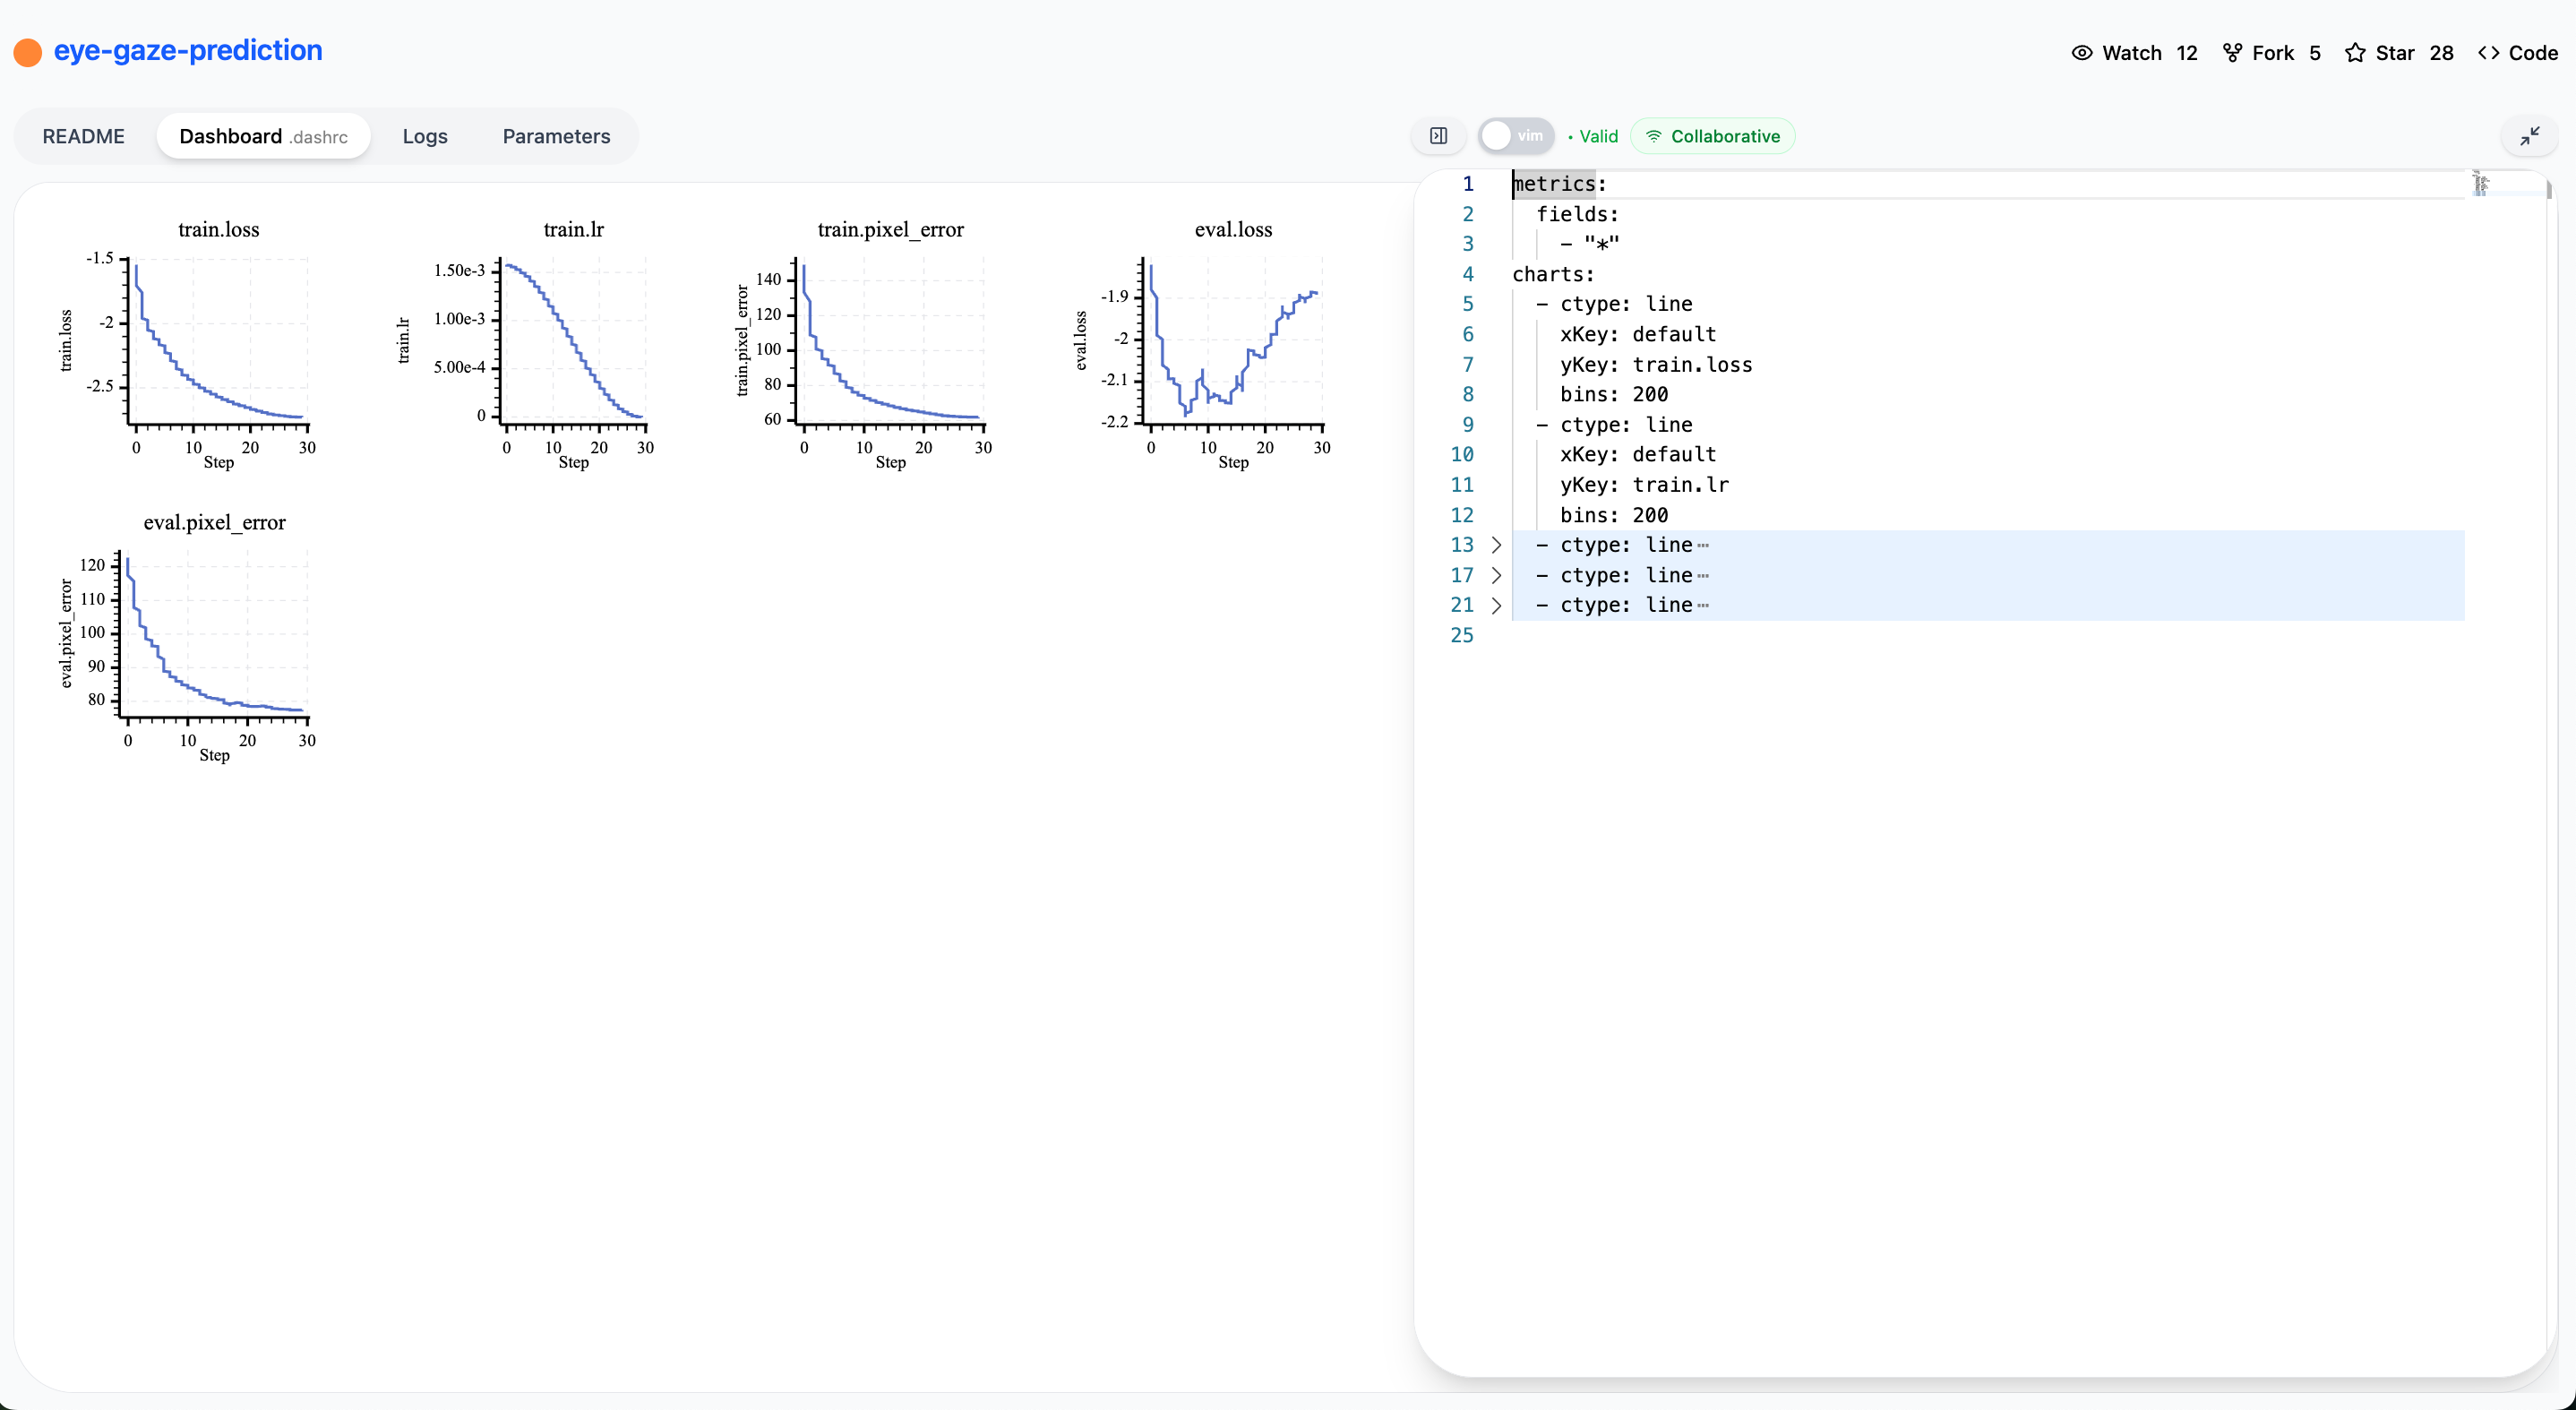Click the 'xKey: default' text on line 10
The image size is (2576, 1410).
(x=1638, y=454)
